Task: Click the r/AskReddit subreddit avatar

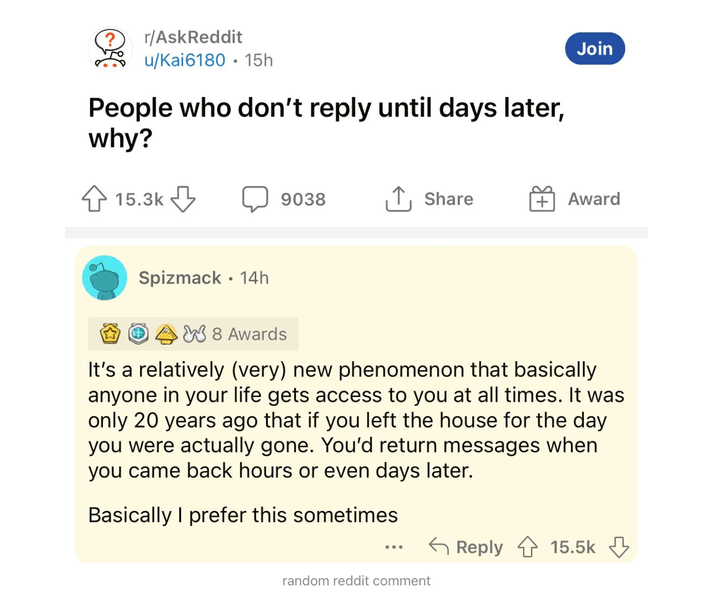Action: pos(109,49)
